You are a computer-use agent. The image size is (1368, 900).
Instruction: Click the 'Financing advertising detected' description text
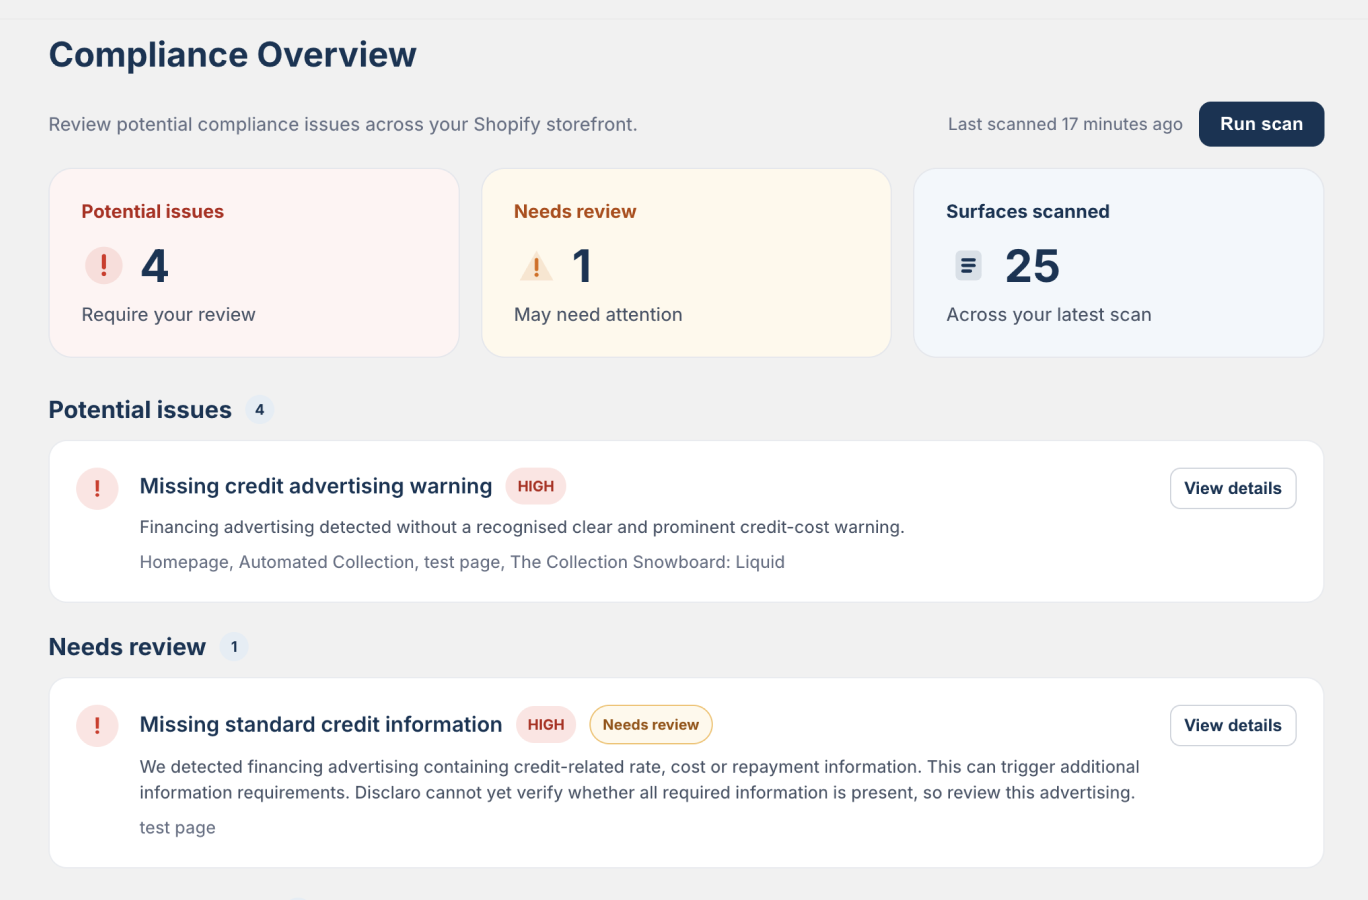pyautogui.click(x=522, y=527)
